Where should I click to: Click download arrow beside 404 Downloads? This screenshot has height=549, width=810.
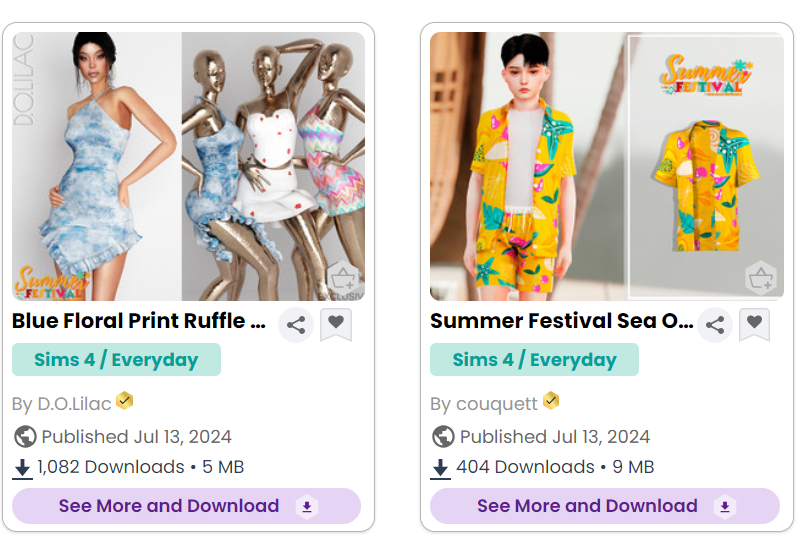pos(441,467)
